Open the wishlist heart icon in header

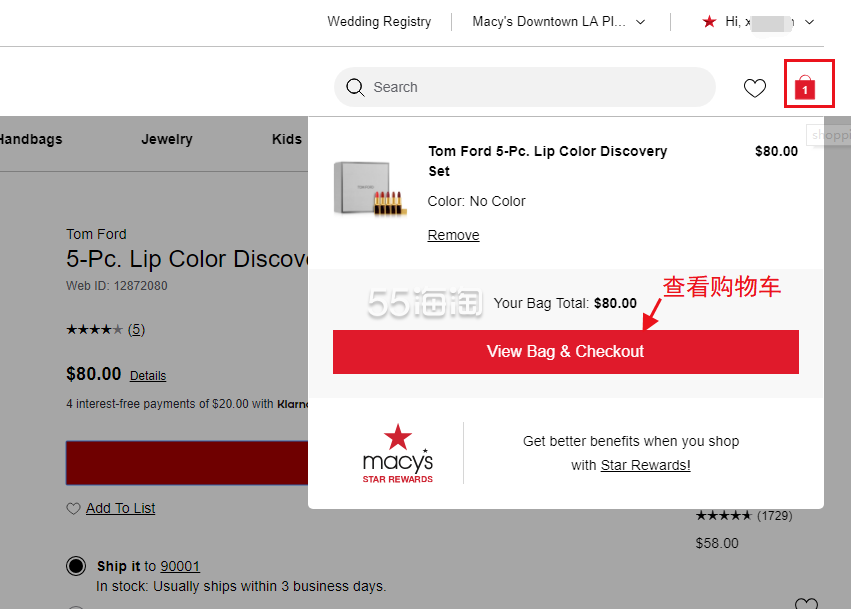click(755, 88)
